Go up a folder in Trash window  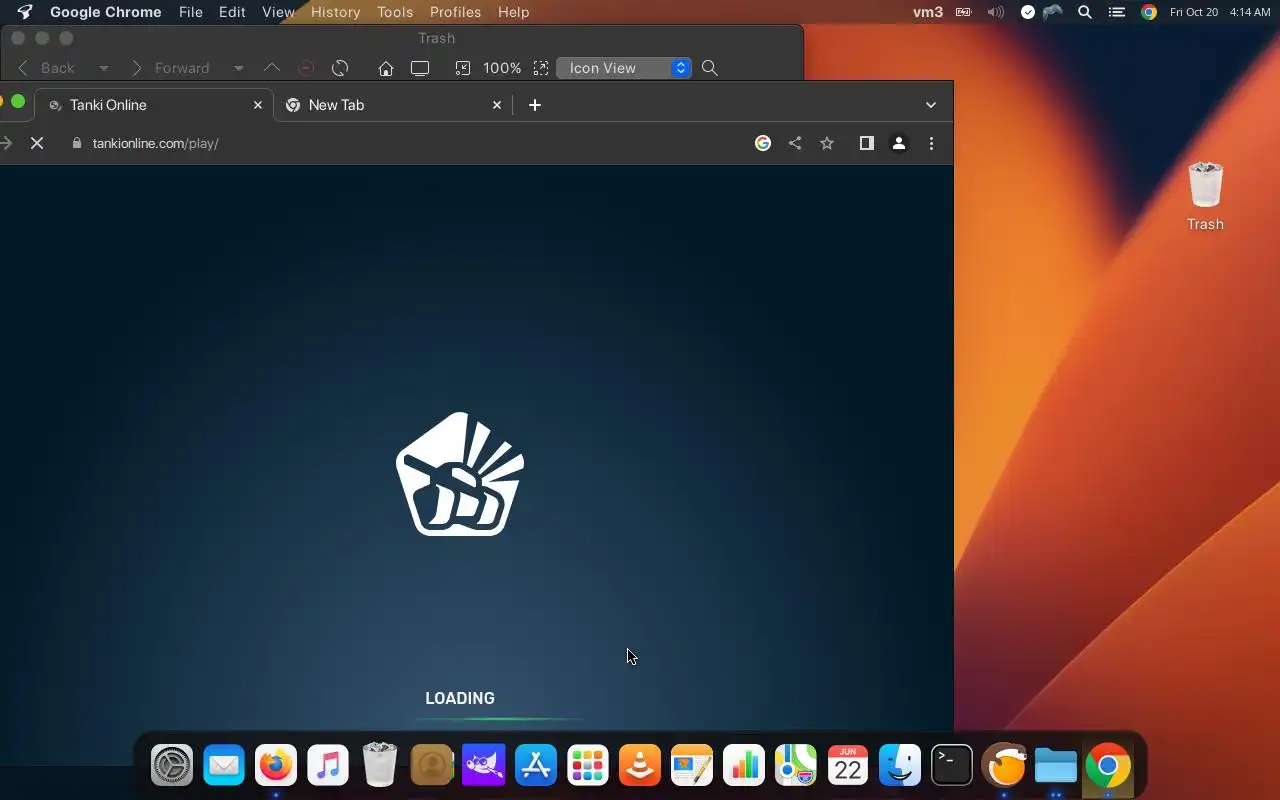[x=272, y=68]
